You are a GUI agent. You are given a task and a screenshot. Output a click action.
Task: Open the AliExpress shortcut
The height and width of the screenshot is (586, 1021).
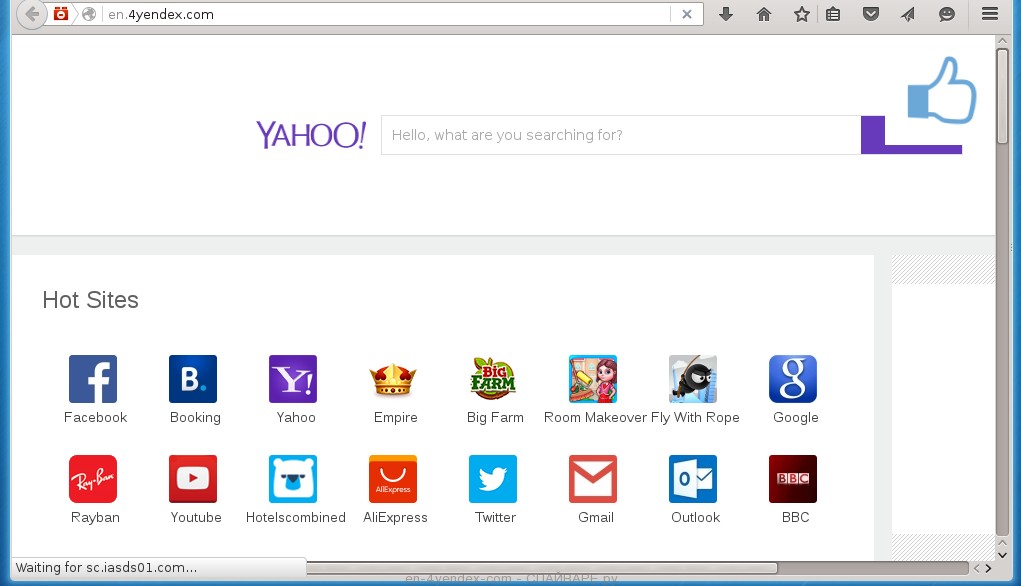click(393, 480)
